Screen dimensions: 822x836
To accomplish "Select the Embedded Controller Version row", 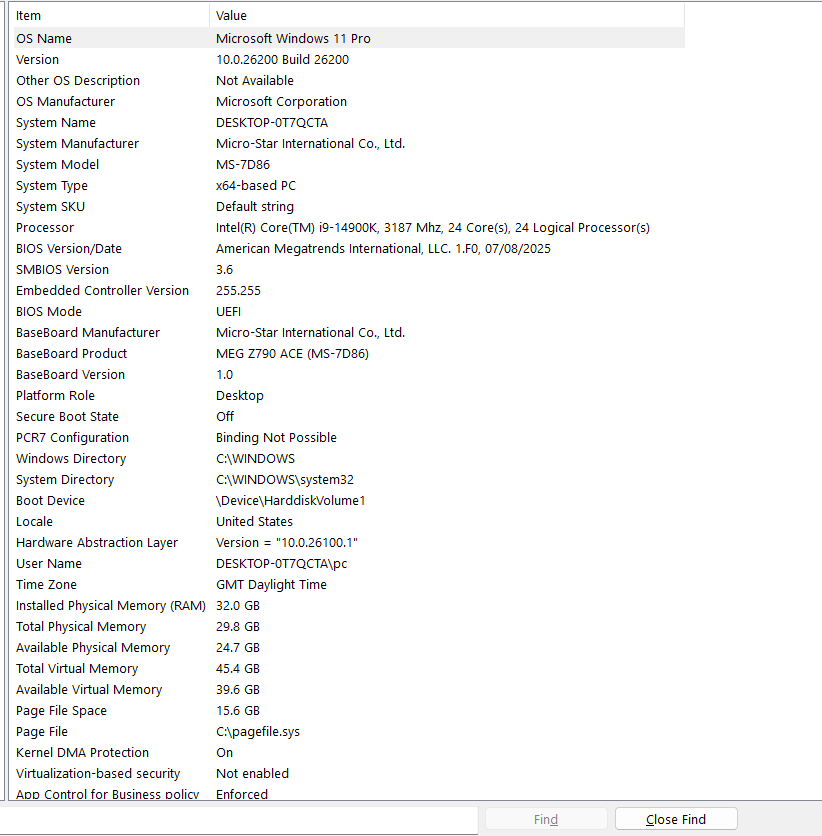I will coord(349,291).
